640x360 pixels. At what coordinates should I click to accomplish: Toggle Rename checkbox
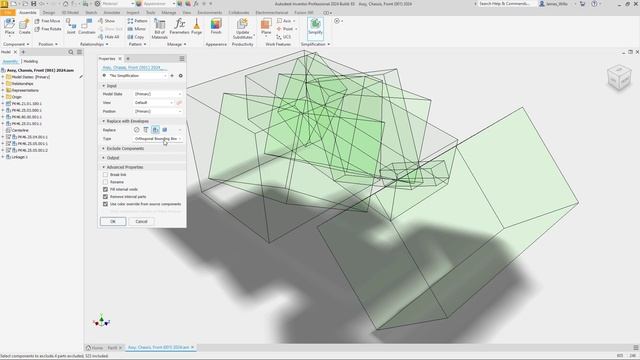pos(105,182)
